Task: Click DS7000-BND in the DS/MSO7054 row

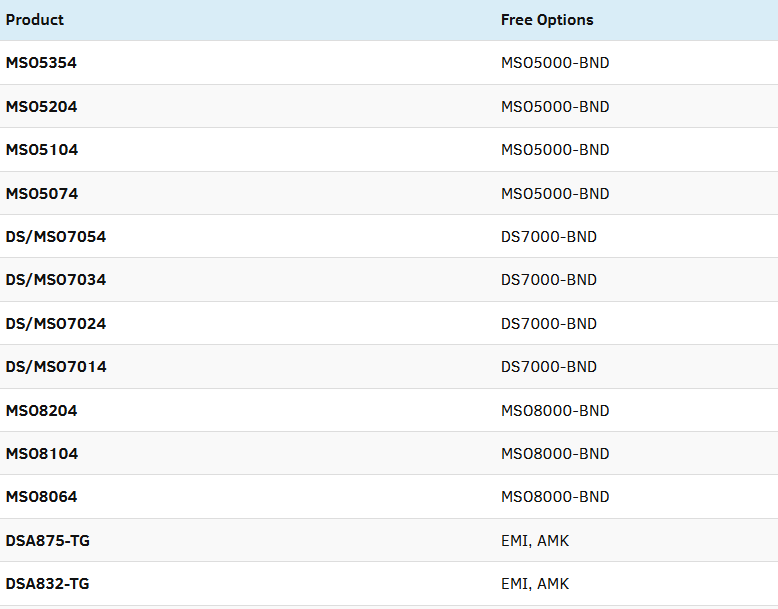Action: pos(549,236)
